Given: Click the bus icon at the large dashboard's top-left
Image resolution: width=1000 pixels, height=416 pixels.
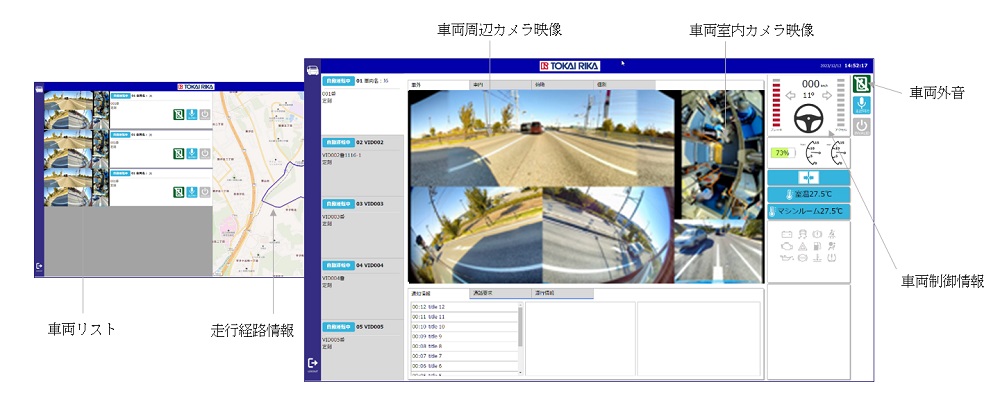Looking at the screenshot, I should point(313,71).
